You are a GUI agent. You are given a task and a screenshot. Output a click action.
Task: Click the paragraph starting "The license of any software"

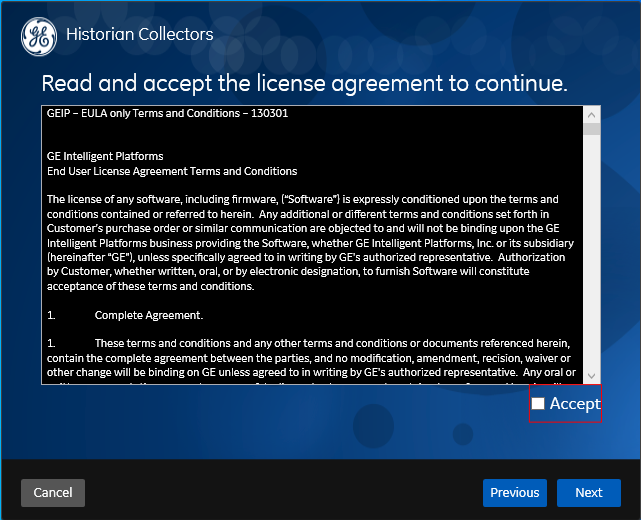(310, 243)
